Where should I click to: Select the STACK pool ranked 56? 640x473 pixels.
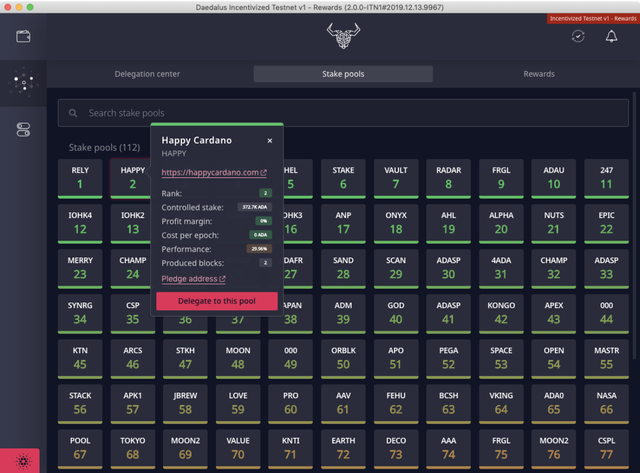[80, 404]
